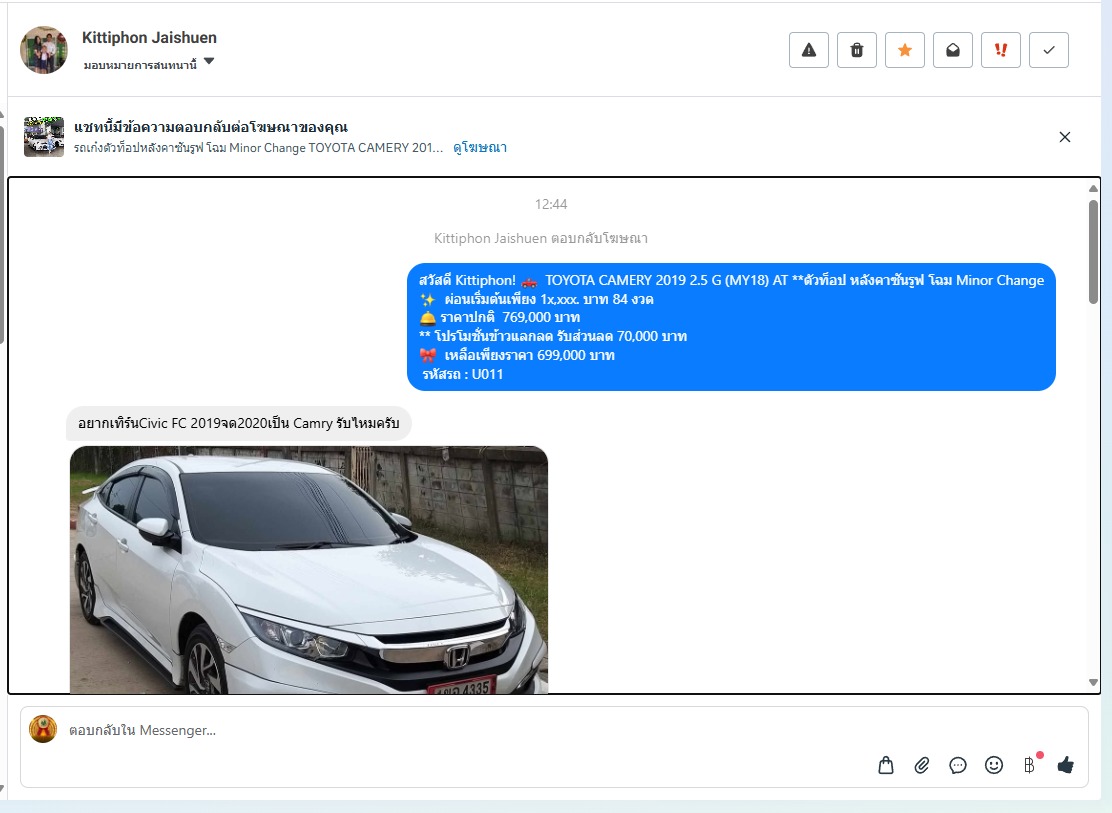
Task: Open the ดูโฆษณา ad link
Action: (480, 147)
